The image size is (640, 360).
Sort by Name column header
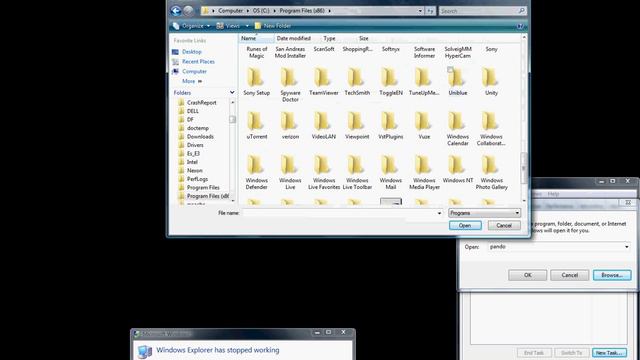[x=256, y=38]
